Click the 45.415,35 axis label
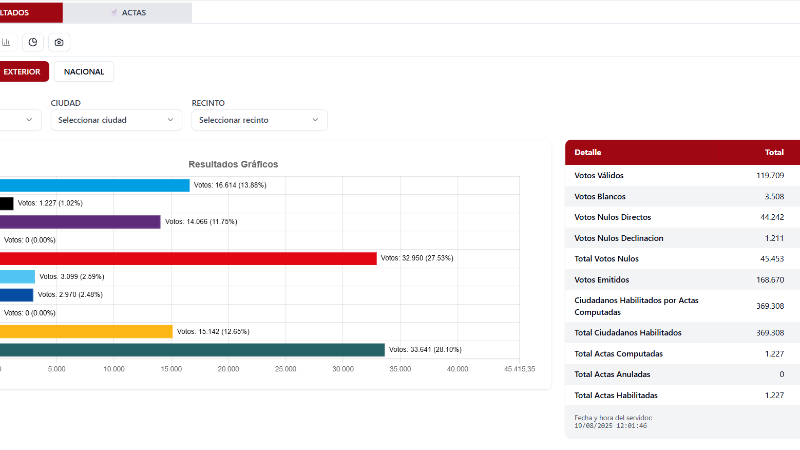The height and width of the screenshot is (450, 800). [519, 369]
